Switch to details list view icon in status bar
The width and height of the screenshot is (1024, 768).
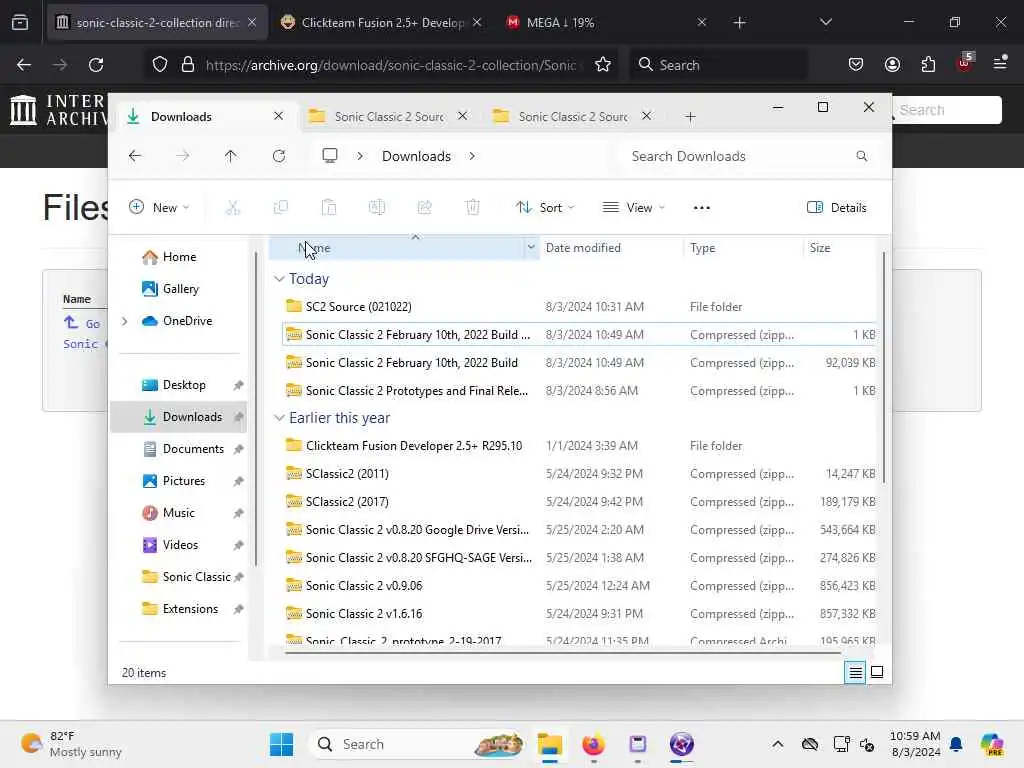[x=855, y=672]
